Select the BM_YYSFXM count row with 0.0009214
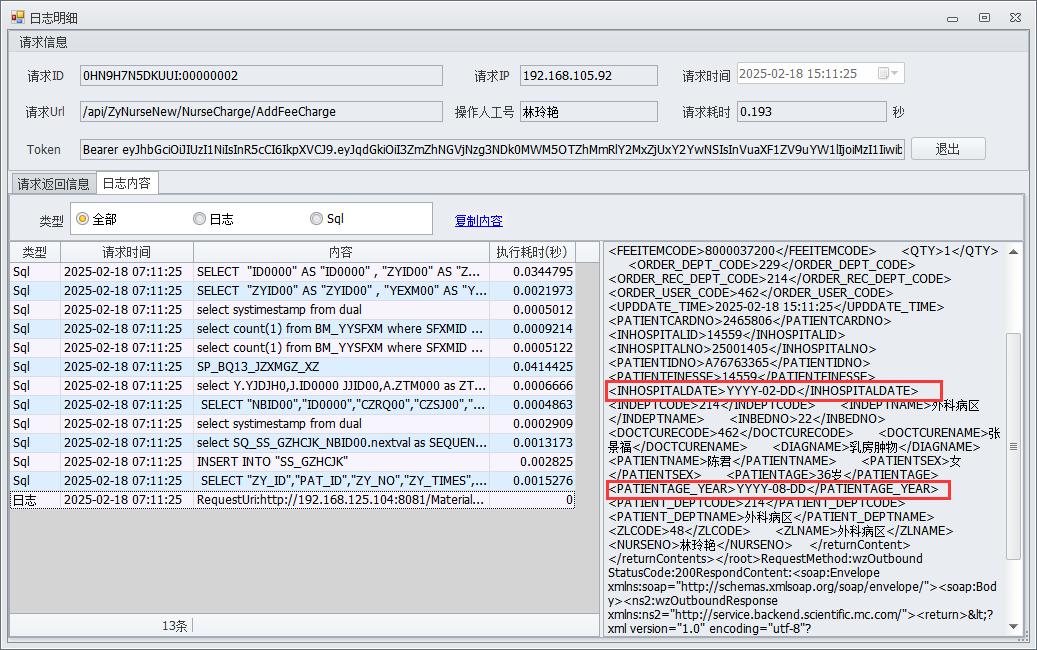Screen dimensions: 1037x650 tap(292, 329)
